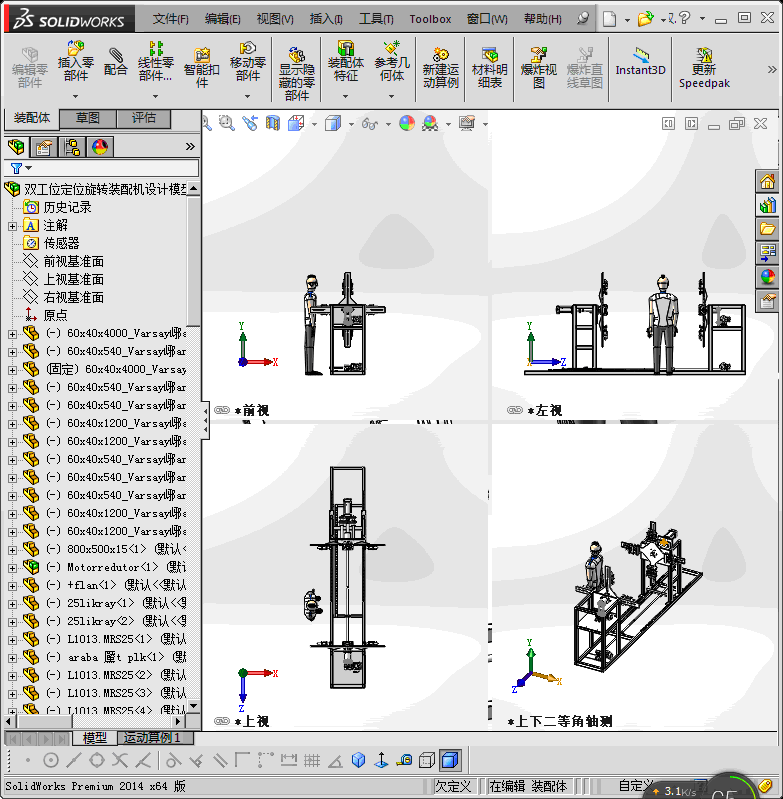This screenshot has width=783, height=799.
Task: Expand toolbar overflow chevron next to Speedpak
Action: click(x=772, y=69)
